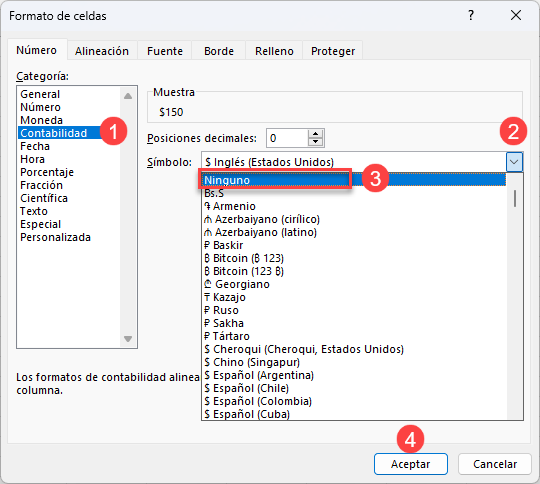The width and height of the screenshot is (540, 484).
Task: Choose Baskir symbol option
Action: (x=354, y=245)
